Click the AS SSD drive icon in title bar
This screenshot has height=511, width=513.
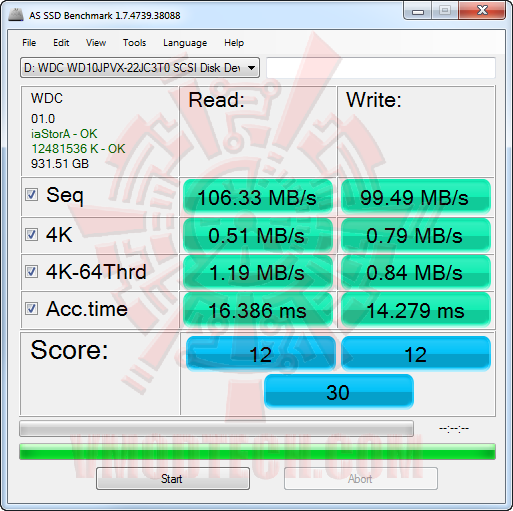point(16,15)
